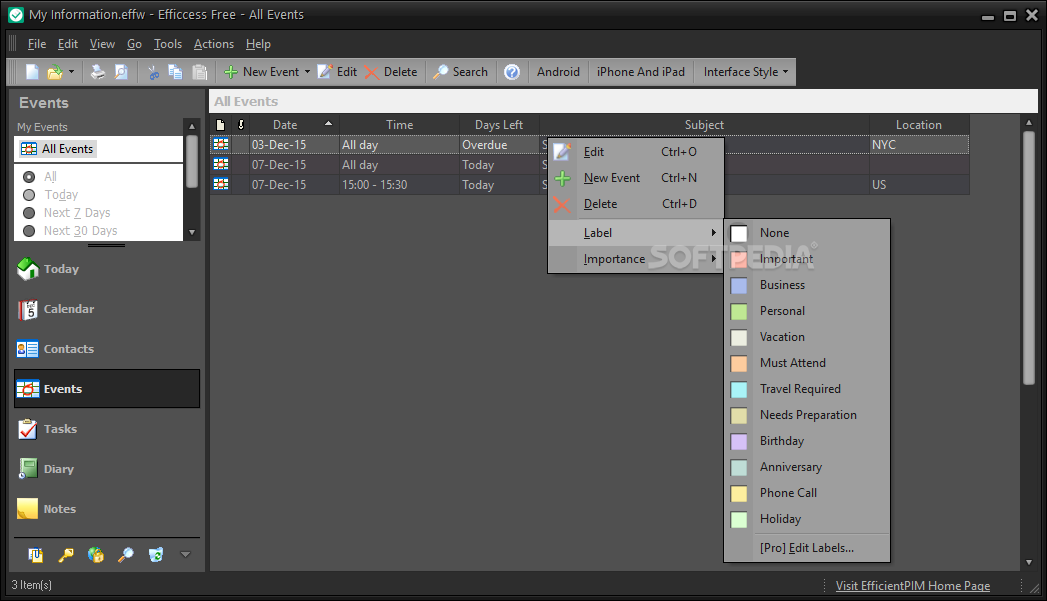Open the Today section in sidebar
1047x601 pixels.
(107, 269)
